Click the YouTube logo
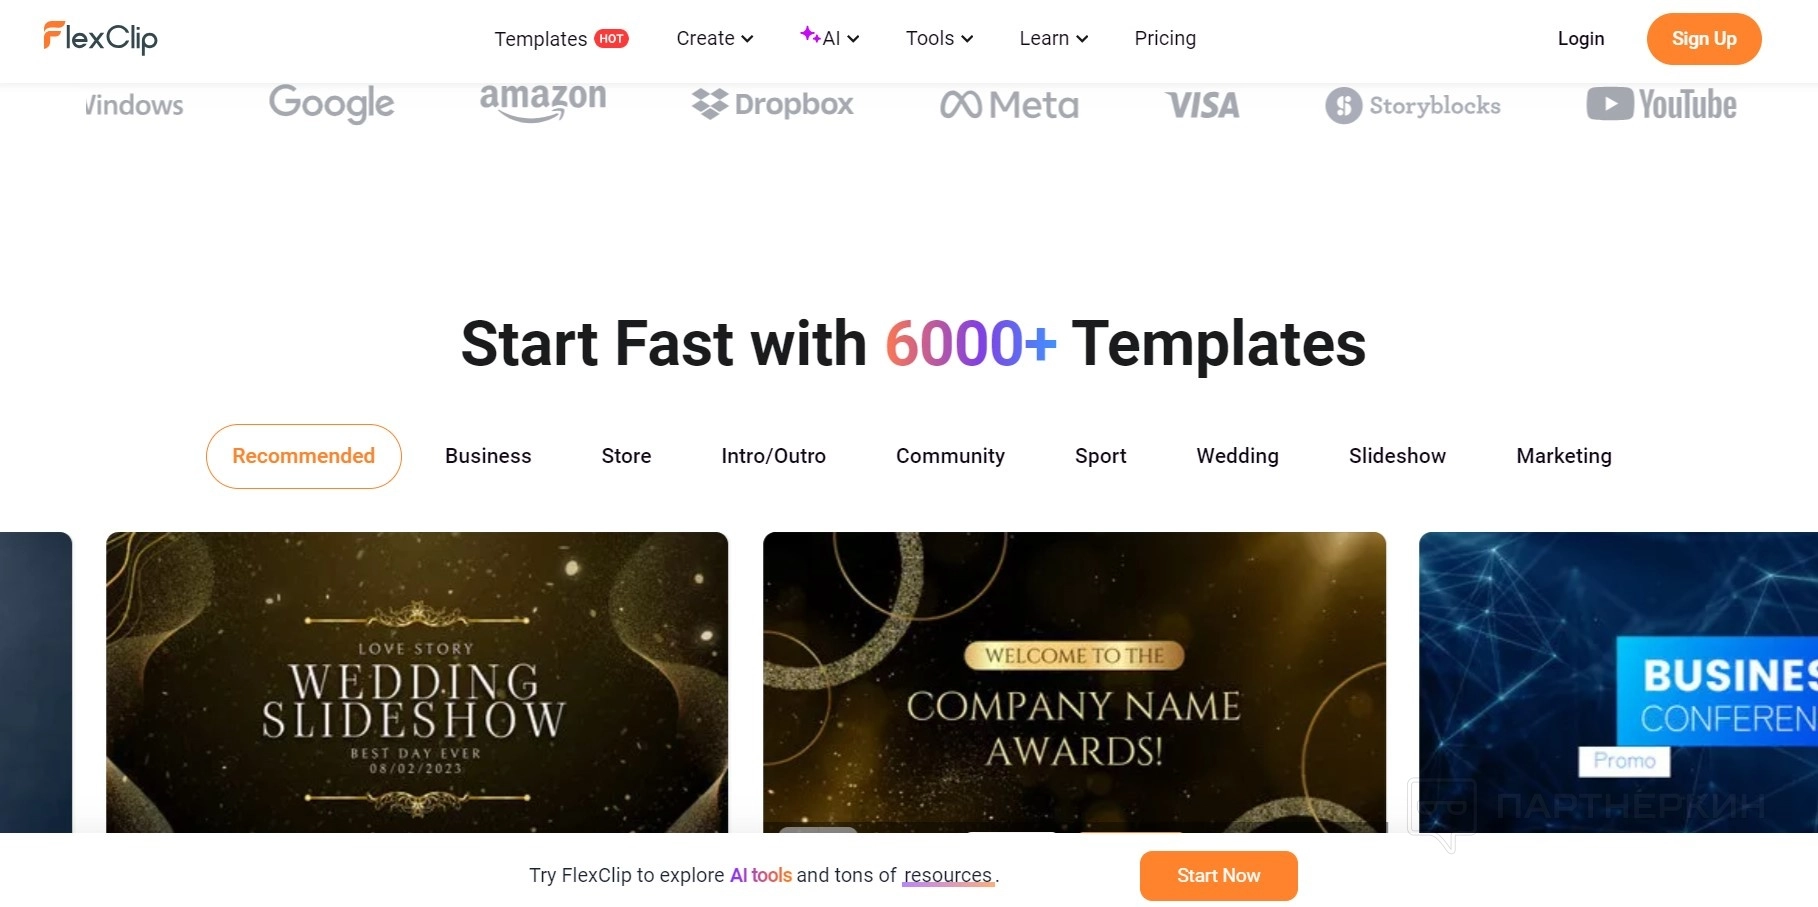Image resolution: width=1818 pixels, height=907 pixels. [x=1661, y=104]
